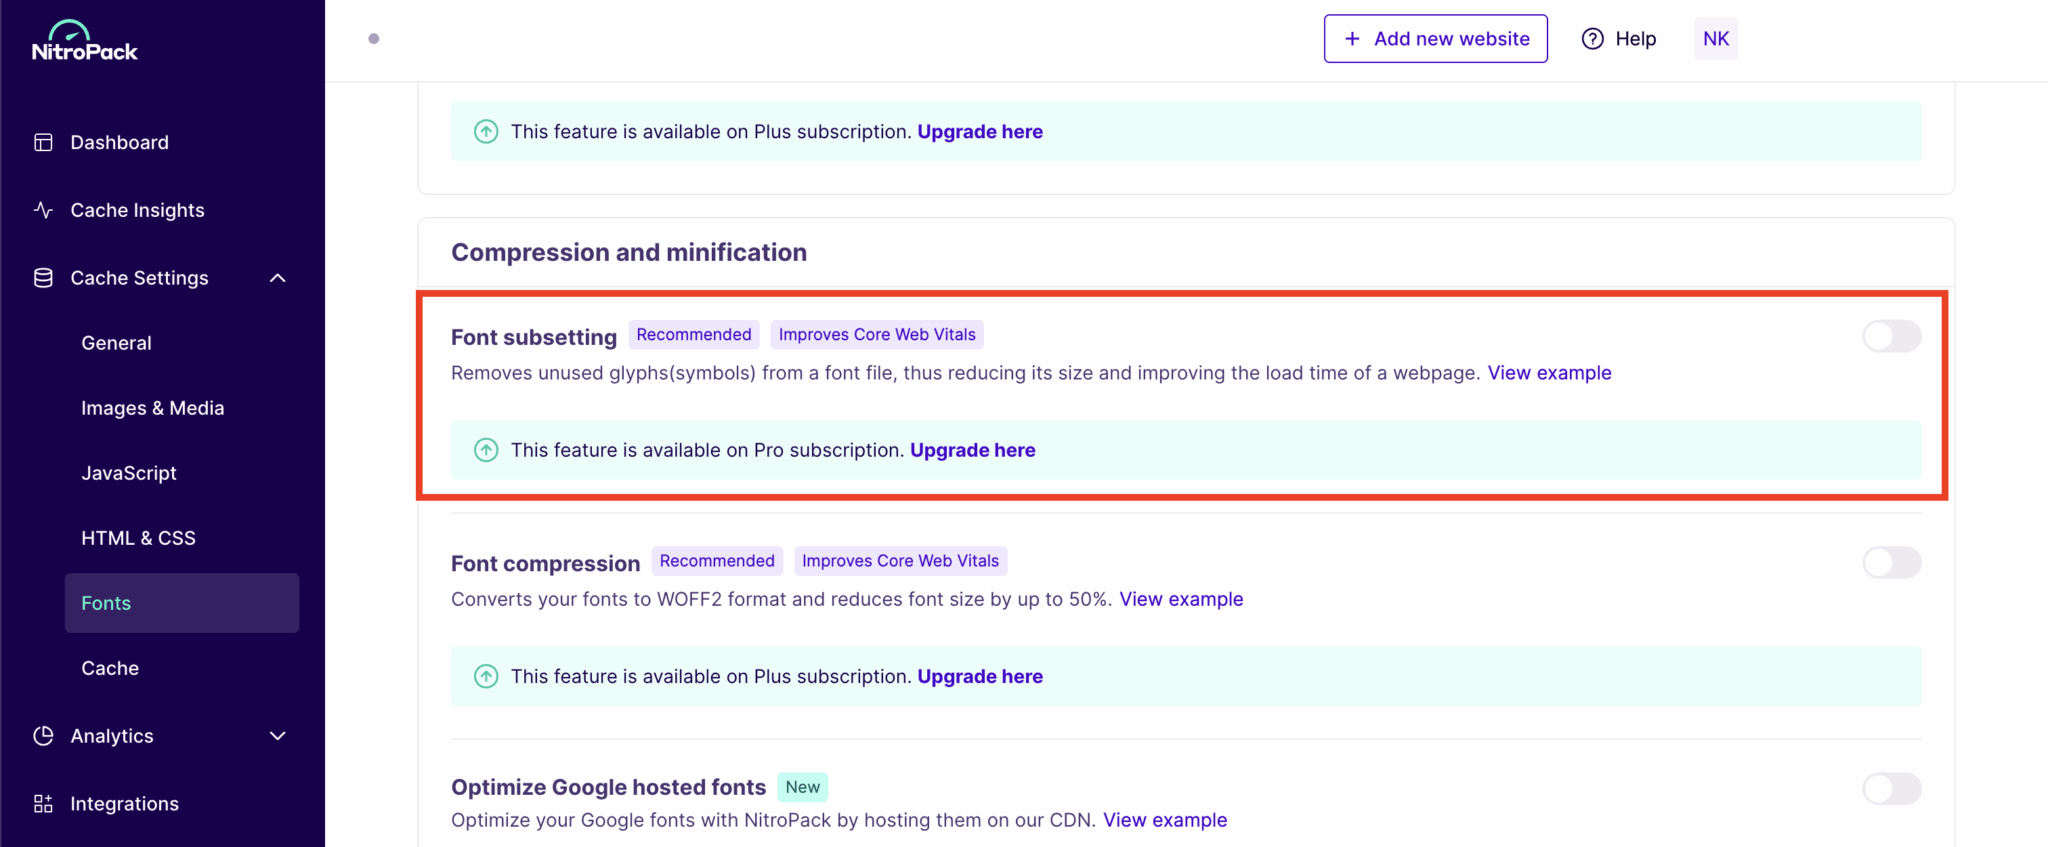Switch to the Fonts settings tab

[106, 603]
